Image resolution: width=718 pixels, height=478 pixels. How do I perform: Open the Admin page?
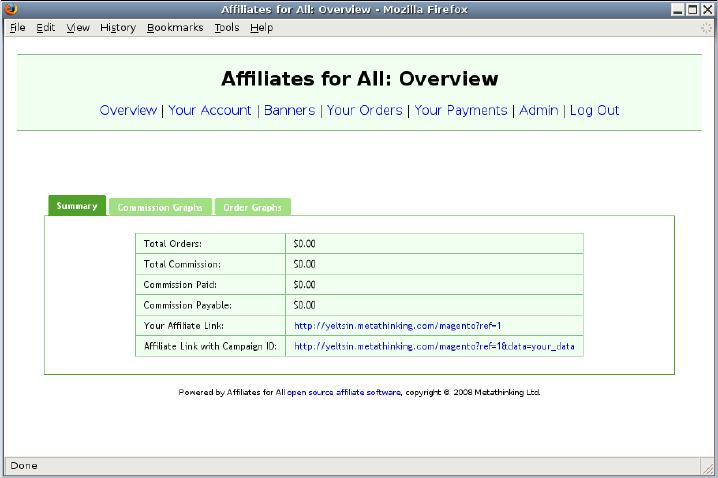(538, 110)
